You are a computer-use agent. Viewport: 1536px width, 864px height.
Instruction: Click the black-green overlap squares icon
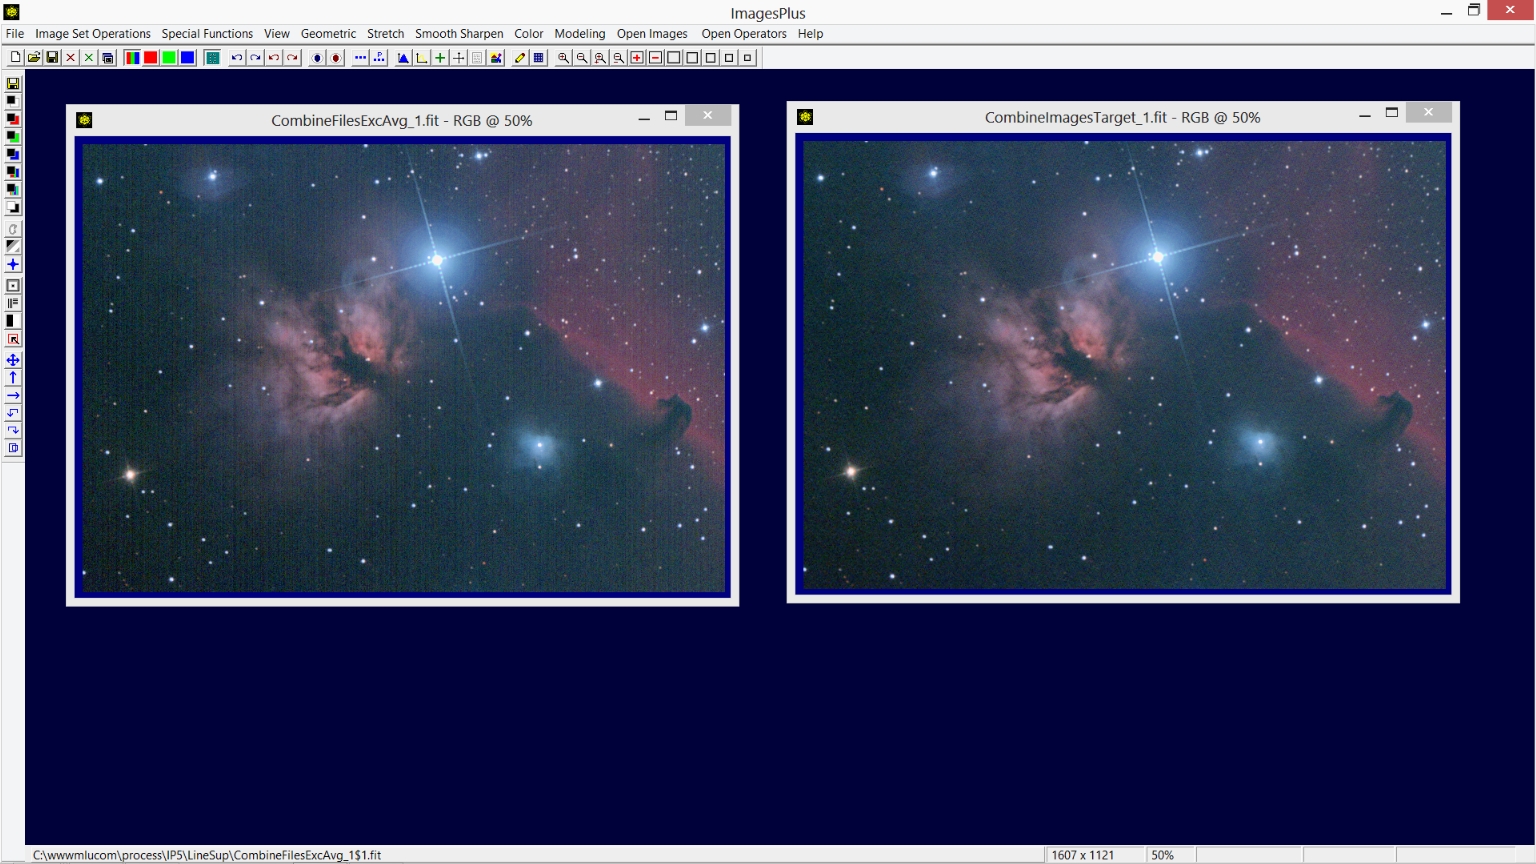coord(13,136)
